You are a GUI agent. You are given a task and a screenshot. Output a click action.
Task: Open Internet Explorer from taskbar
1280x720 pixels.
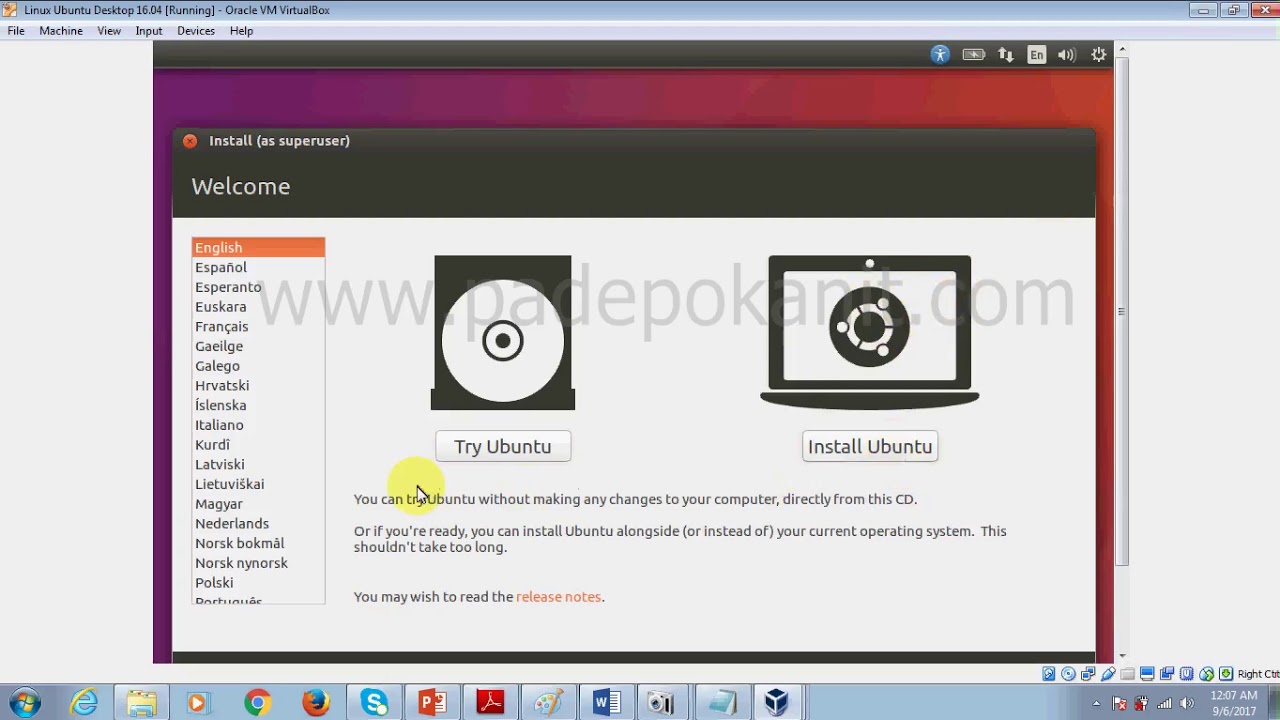pyautogui.click(x=84, y=703)
